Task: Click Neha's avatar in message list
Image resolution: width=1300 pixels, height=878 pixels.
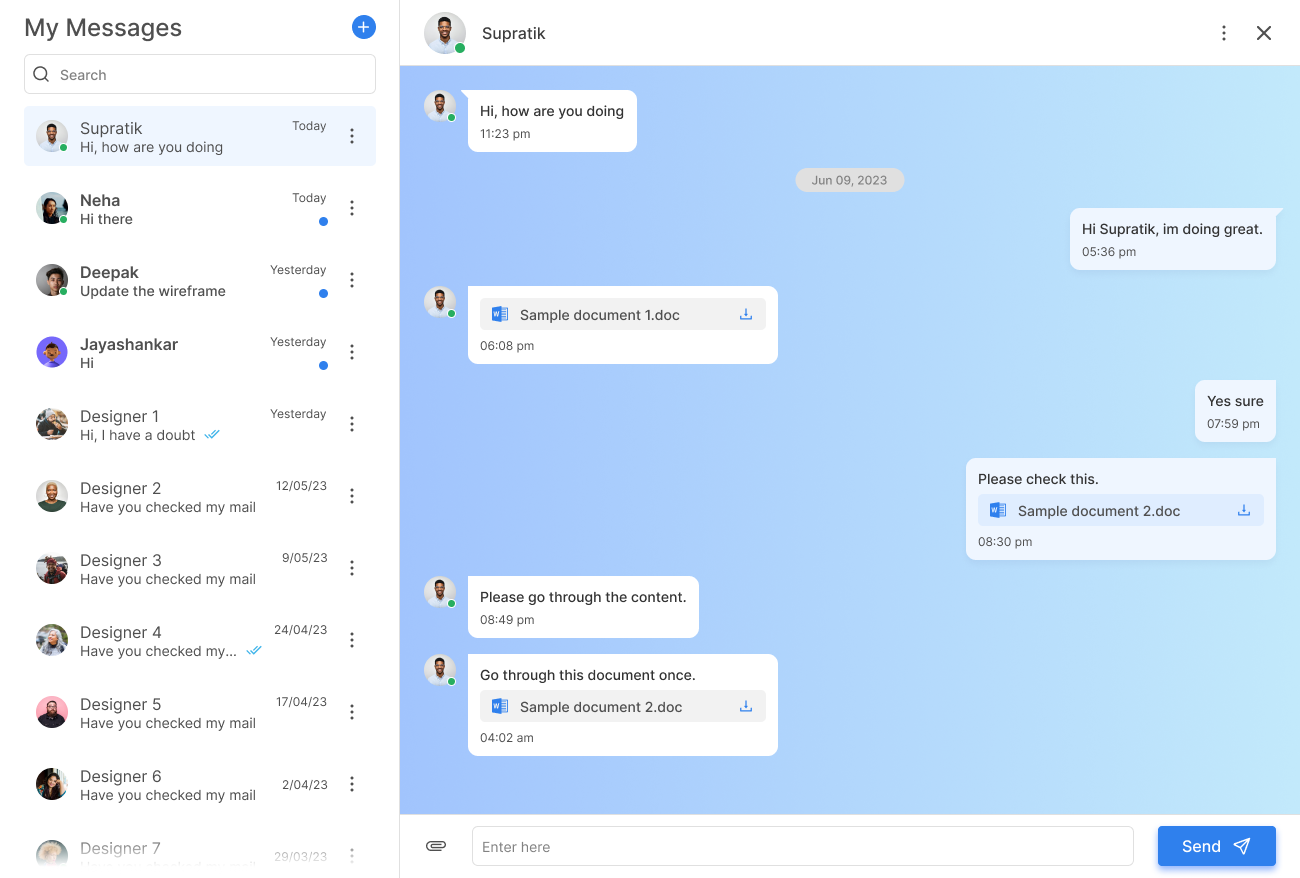Action: tap(52, 208)
